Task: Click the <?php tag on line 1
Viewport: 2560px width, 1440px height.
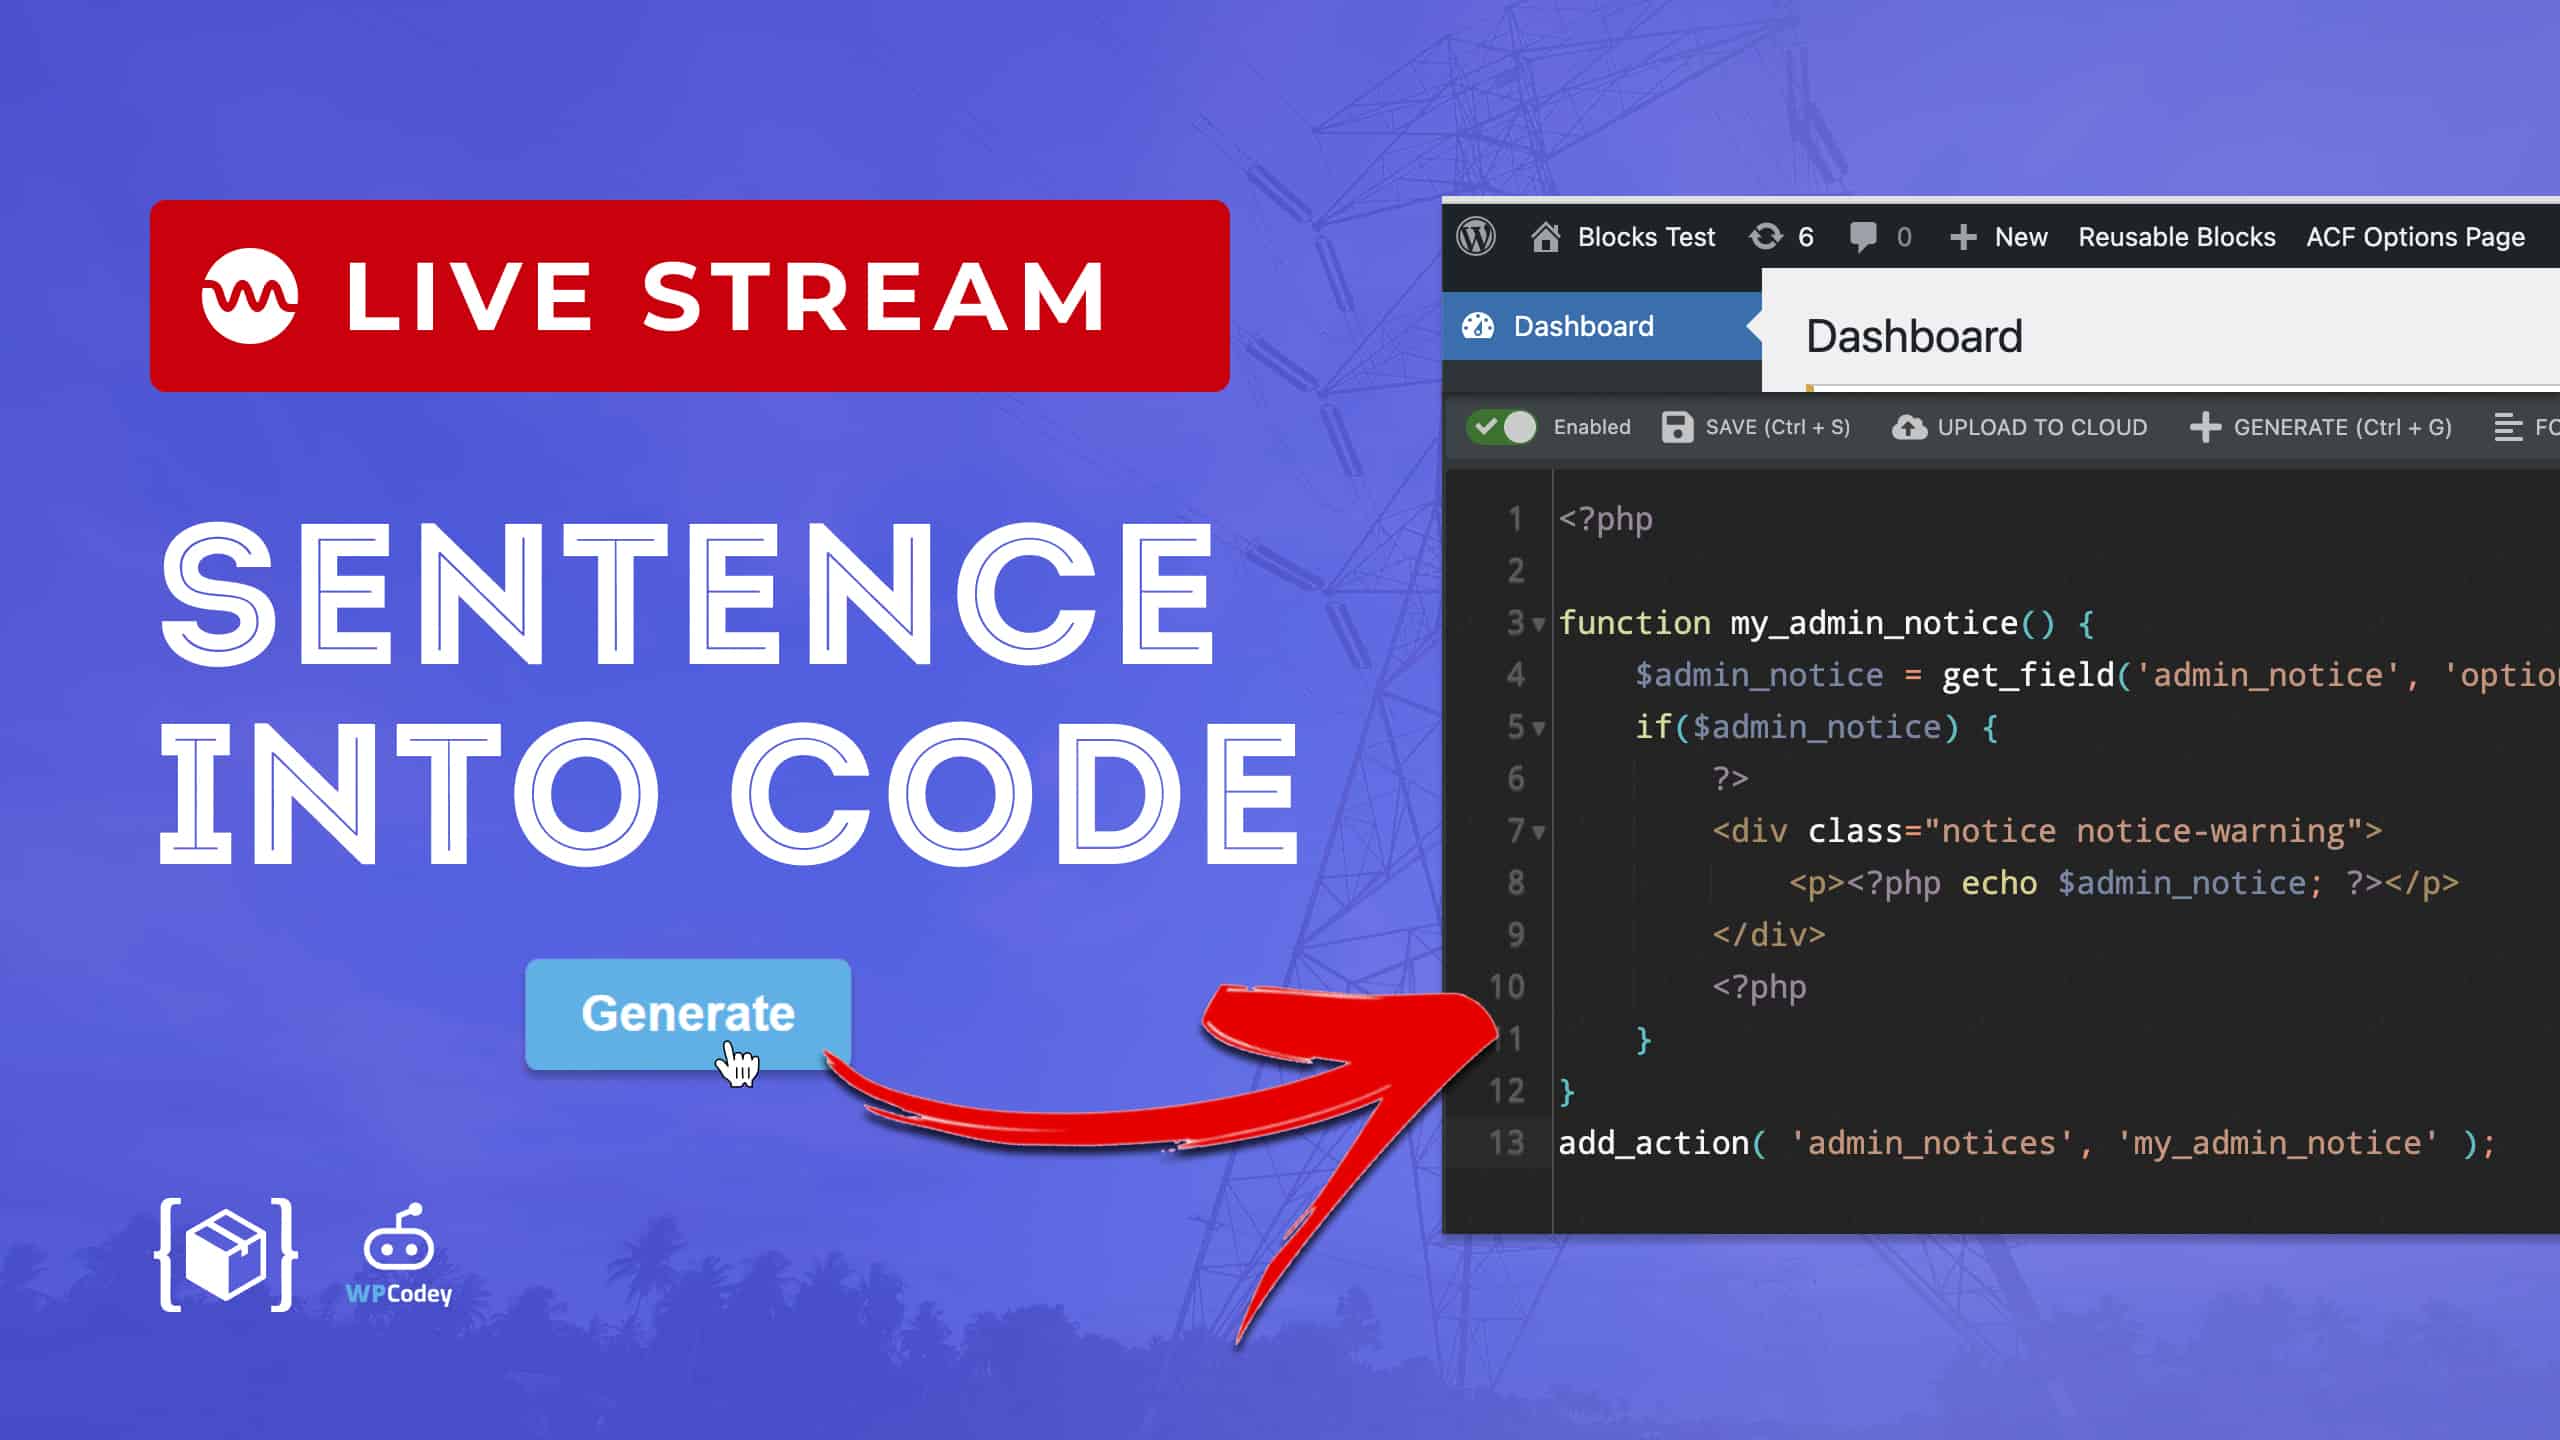Action: (1606, 519)
